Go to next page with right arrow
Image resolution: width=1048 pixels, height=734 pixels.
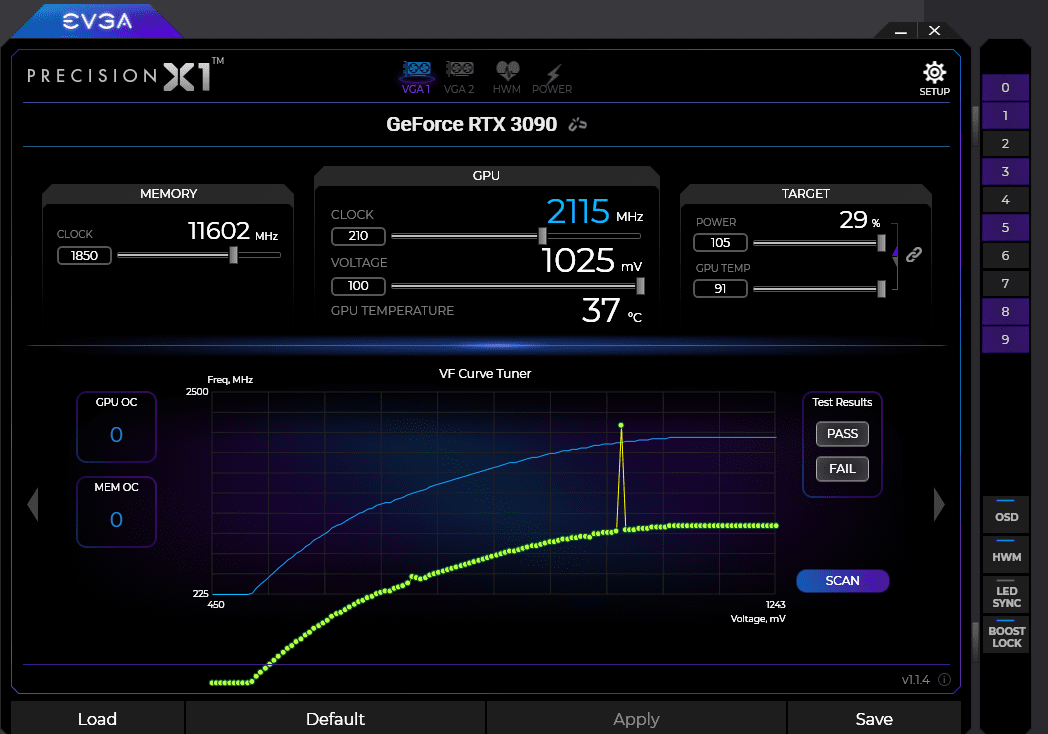(x=939, y=504)
